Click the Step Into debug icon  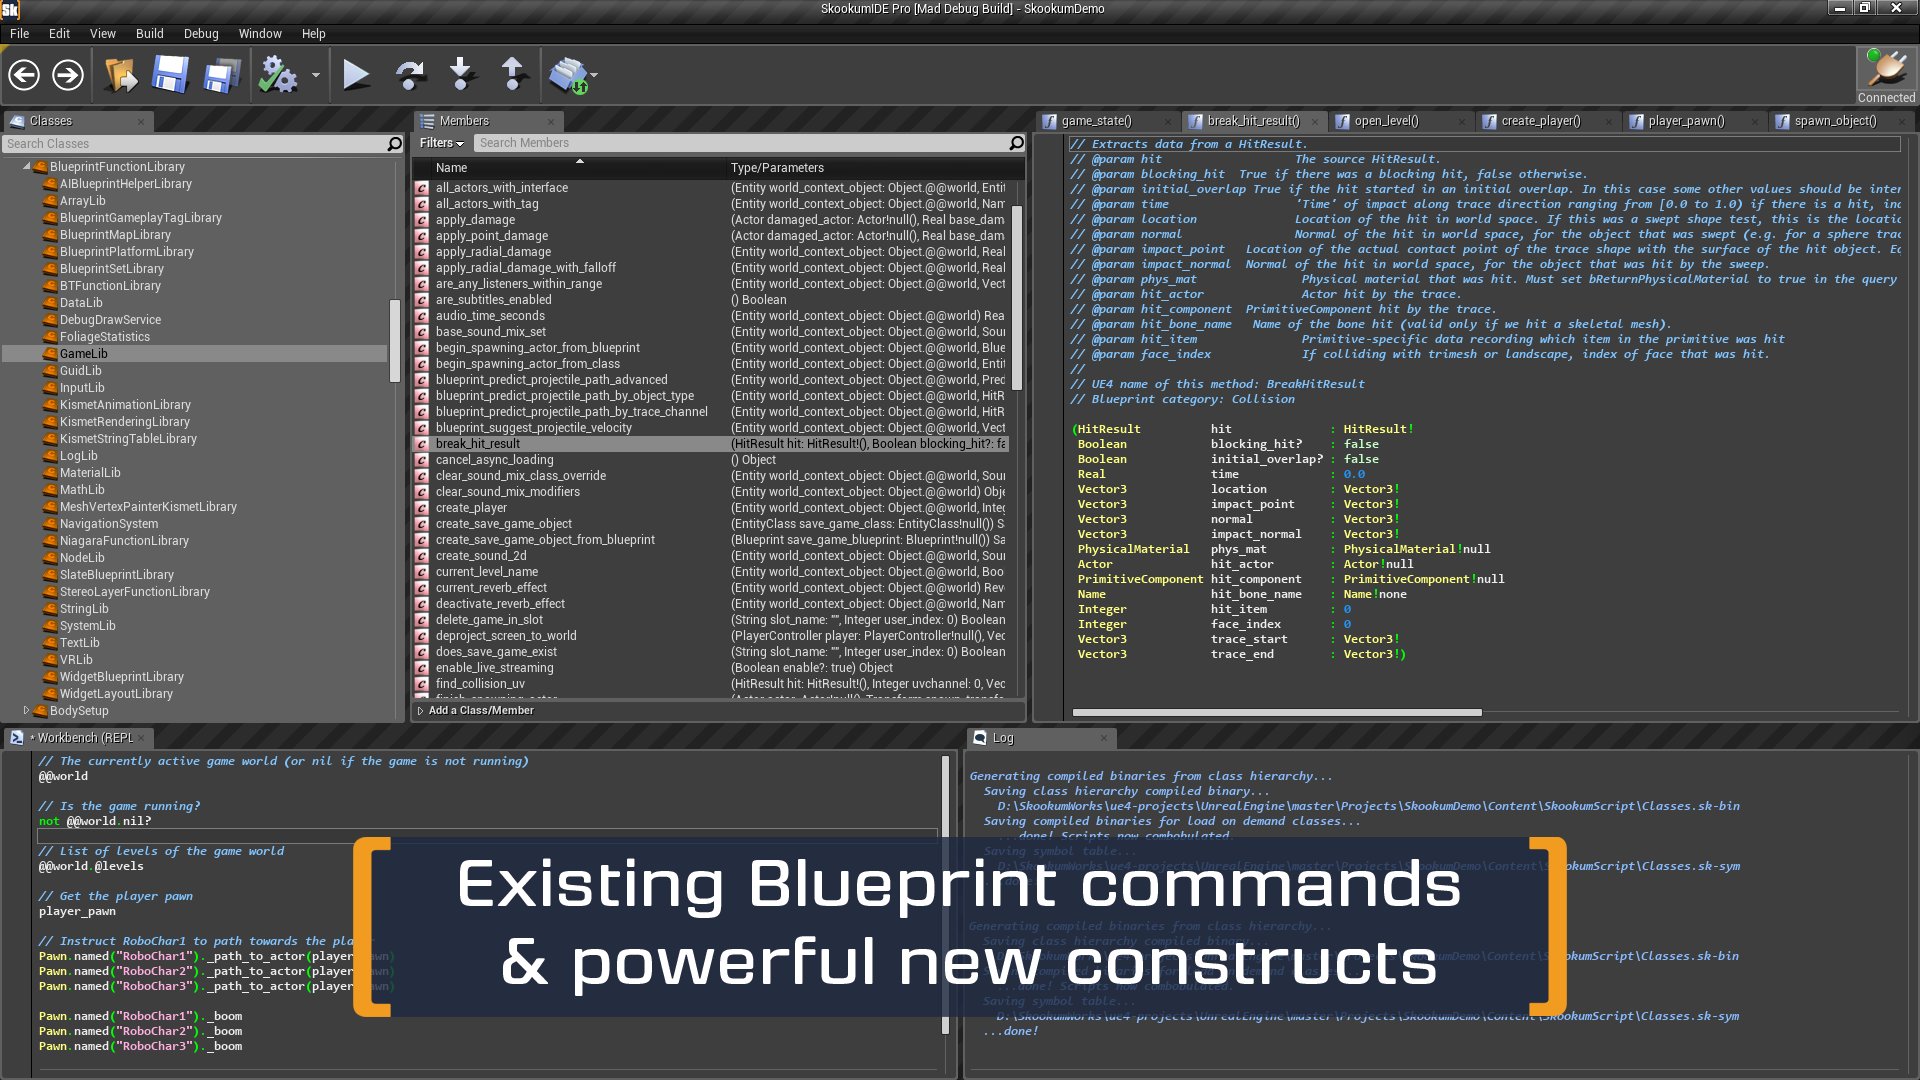[459, 75]
